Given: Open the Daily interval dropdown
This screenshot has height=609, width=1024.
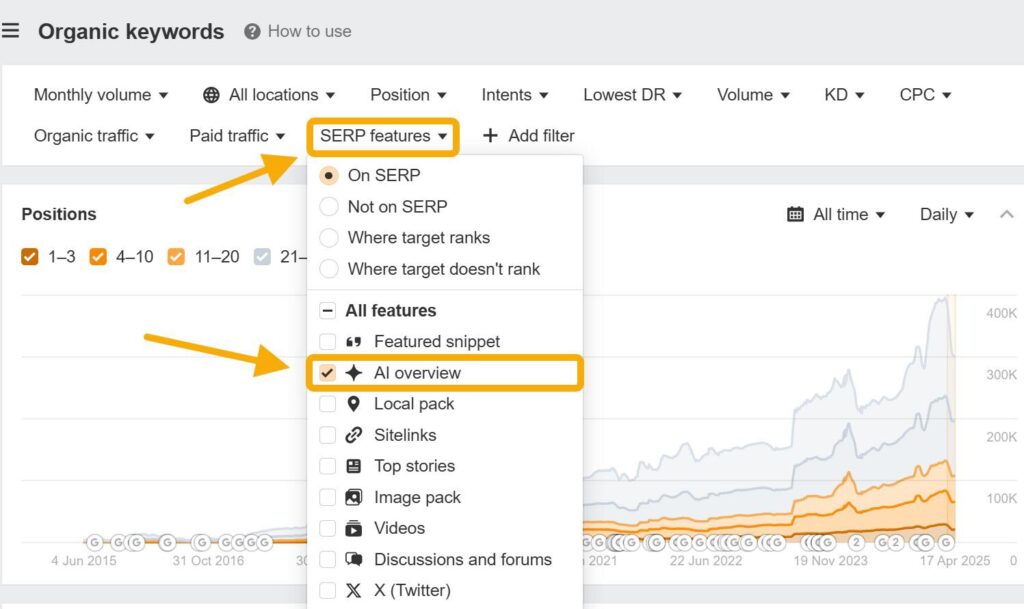Looking at the screenshot, I should pyautogui.click(x=946, y=214).
